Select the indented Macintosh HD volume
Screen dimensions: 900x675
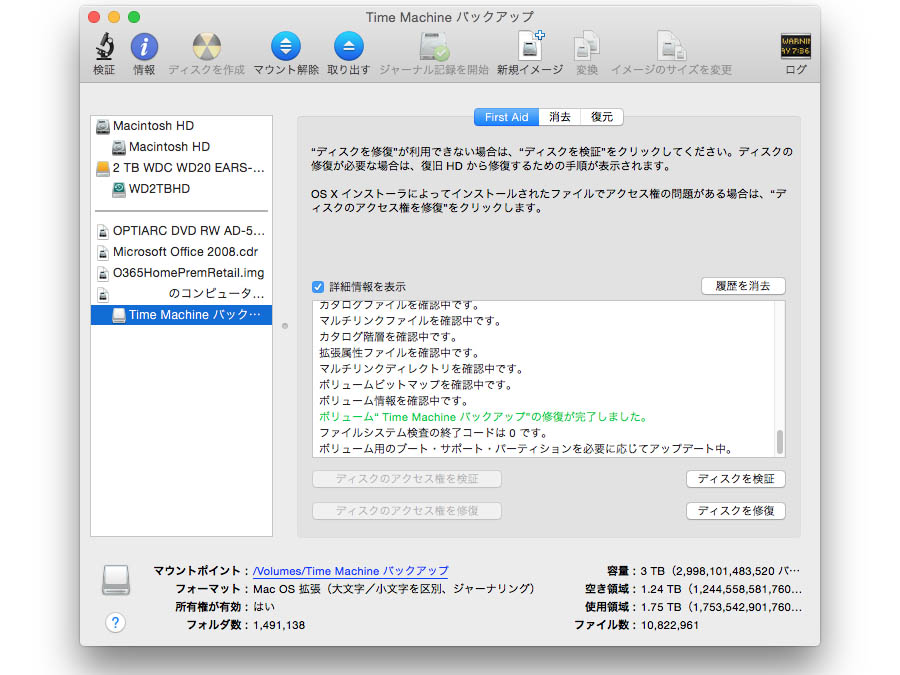[x=181, y=147]
